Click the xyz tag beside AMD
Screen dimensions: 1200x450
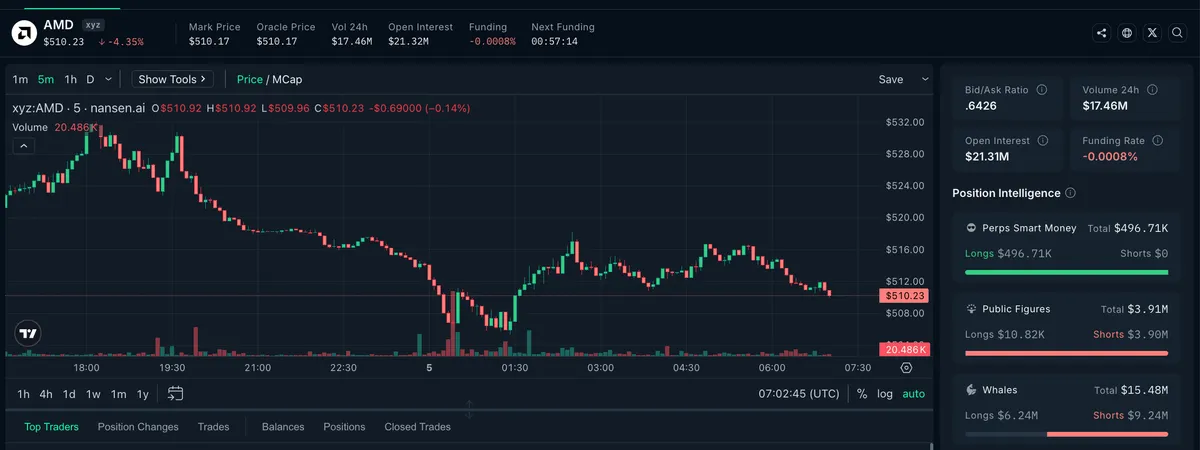pyautogui.click(x=93, y=23)
